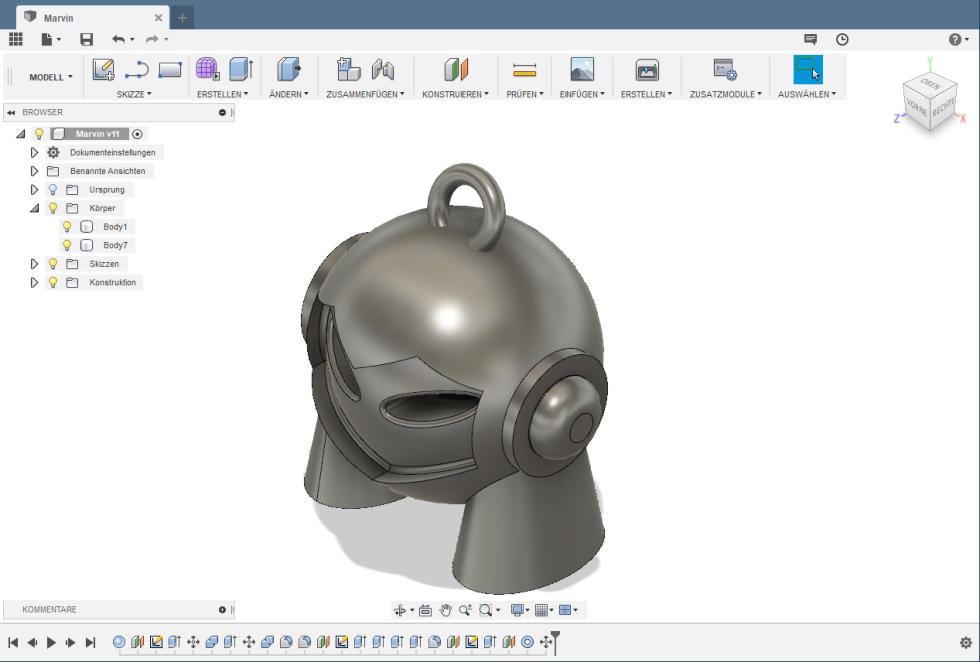Open the PRÜFEN menu
980x662 pixels.
tap(525, 94)
